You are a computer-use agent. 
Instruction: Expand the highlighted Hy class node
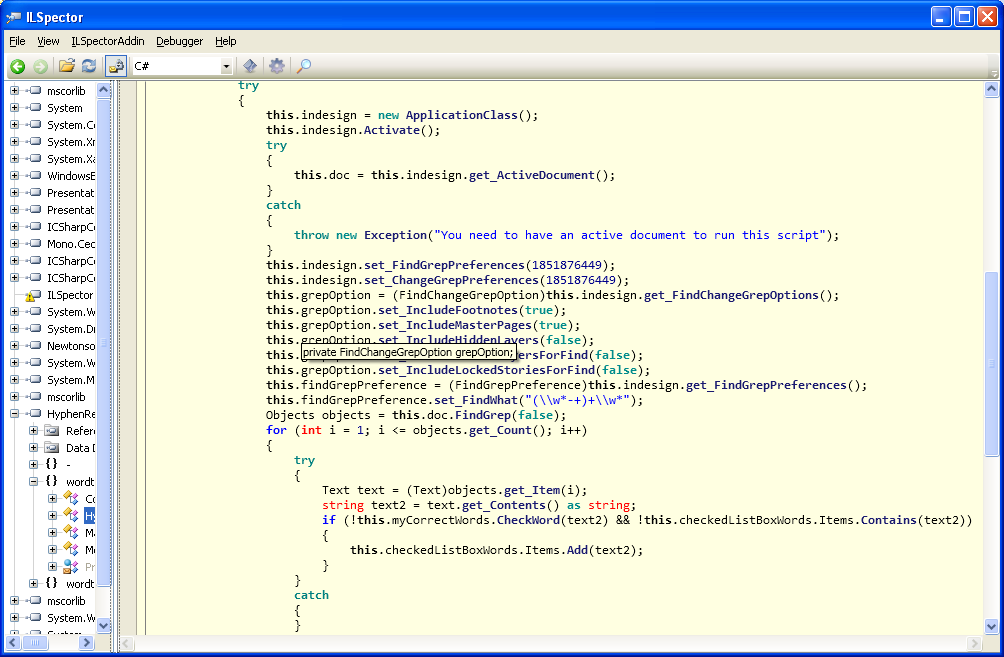point(53,515)
